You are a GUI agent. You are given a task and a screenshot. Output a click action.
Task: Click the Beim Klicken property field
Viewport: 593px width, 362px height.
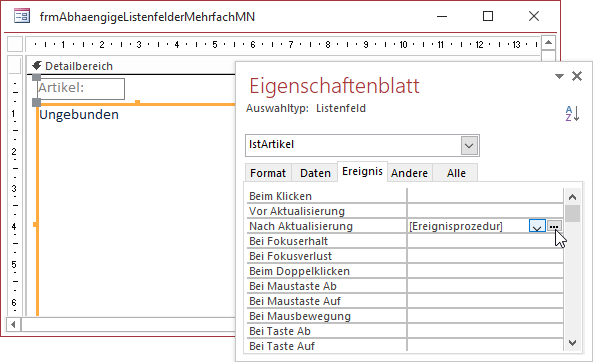point(485,196)
